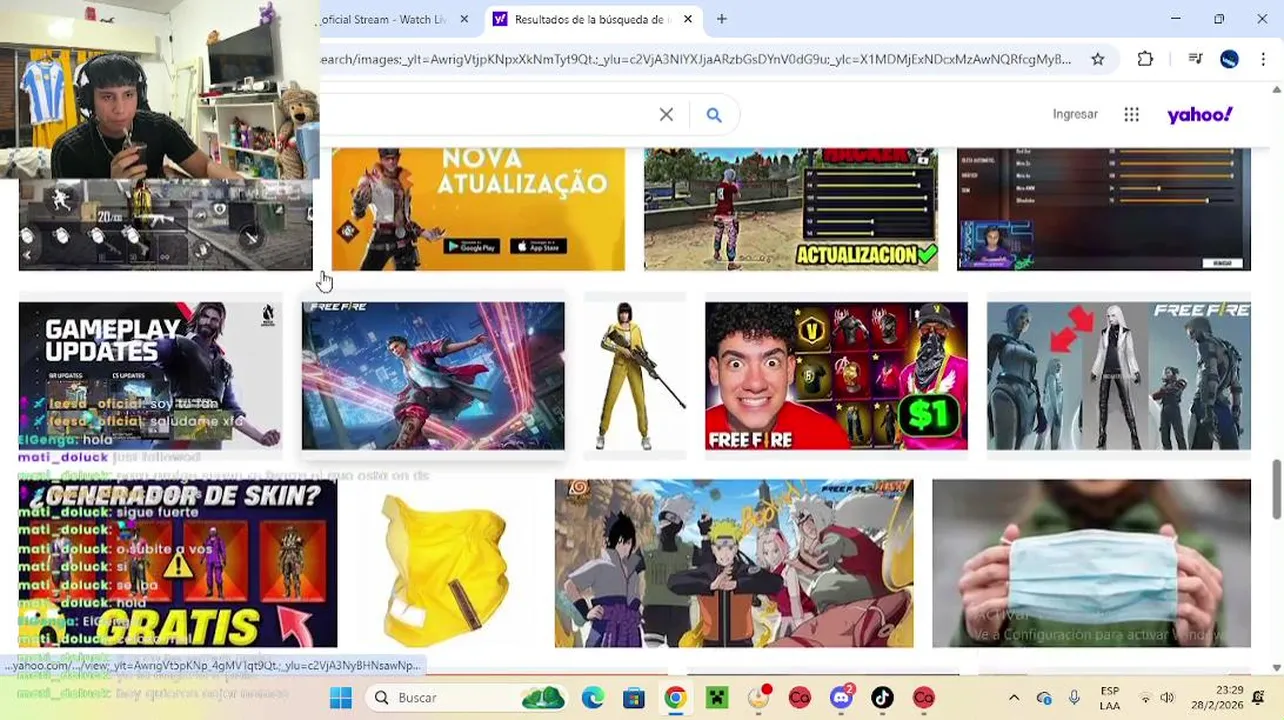Close the 'oficial Stream - Watch Live' tab
The image size is (1284, 720).
(x=464, y=19)
